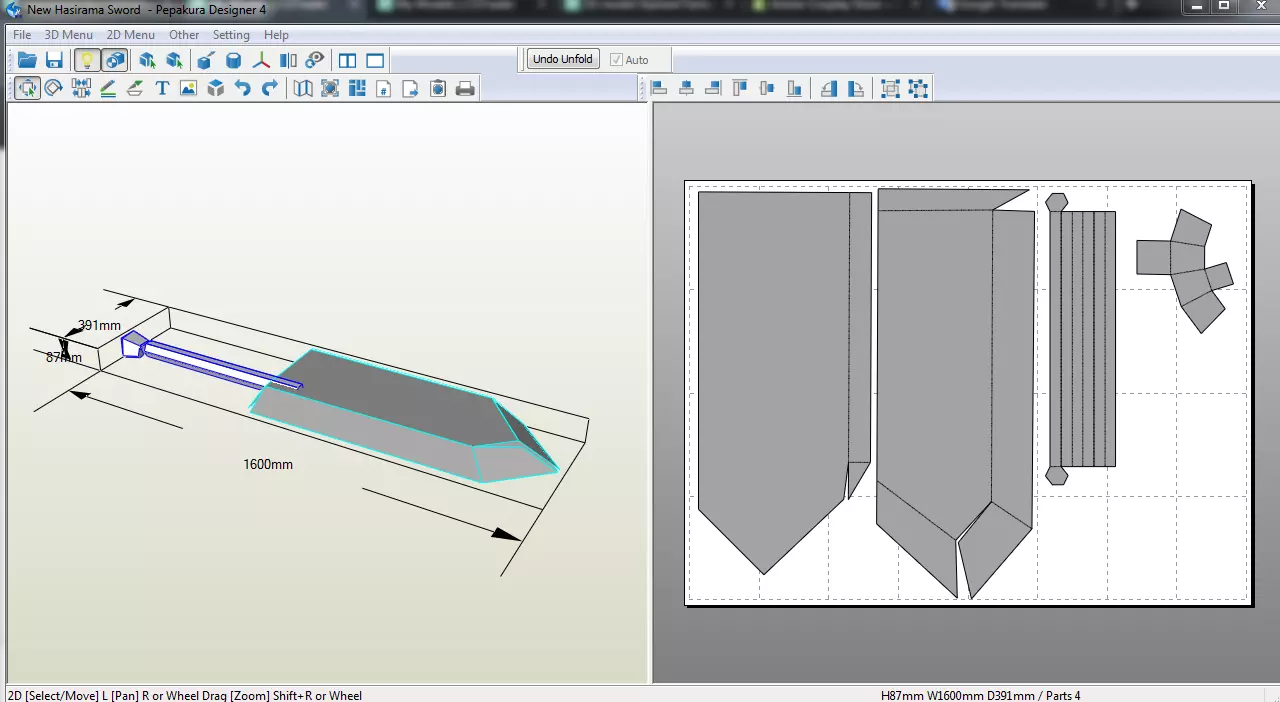Open the Setting menu
Image resolution: width=1280 pixels, height=702 pixels.
tap(231, 35)
